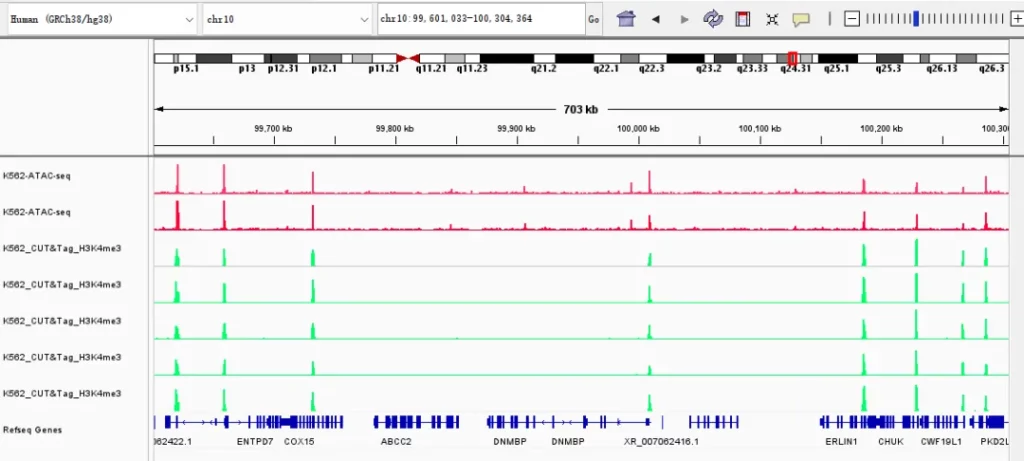Select the first K562-ATAC-seq track name

point(37,176)
